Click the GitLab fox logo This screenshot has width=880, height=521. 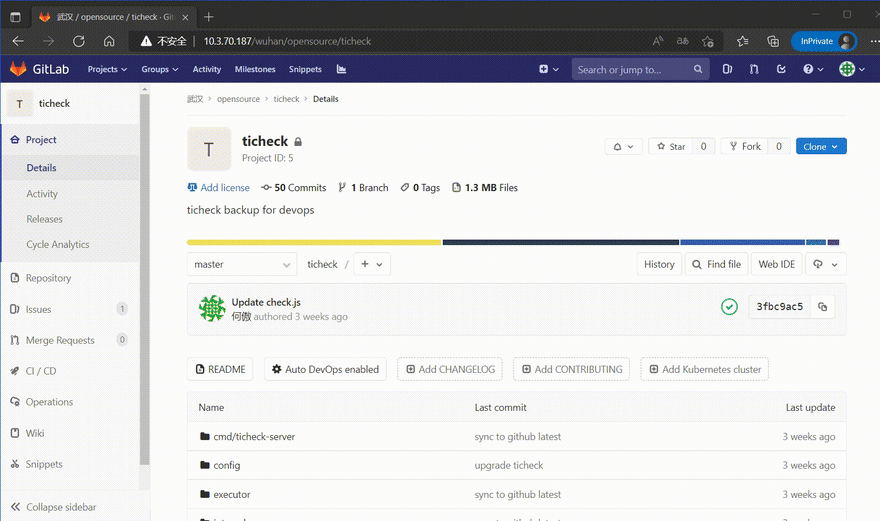pos(18,69)
